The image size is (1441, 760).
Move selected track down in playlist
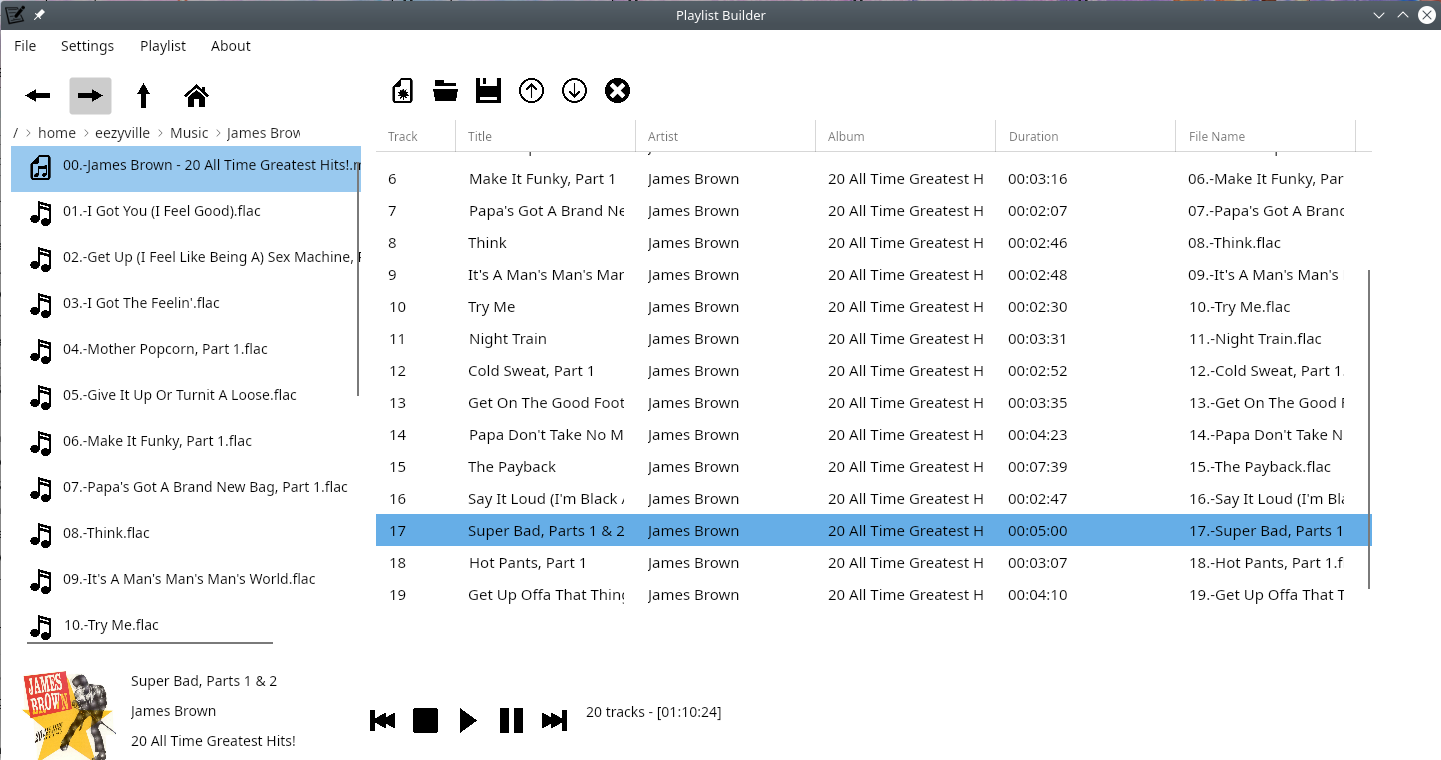tap(574, 91)
